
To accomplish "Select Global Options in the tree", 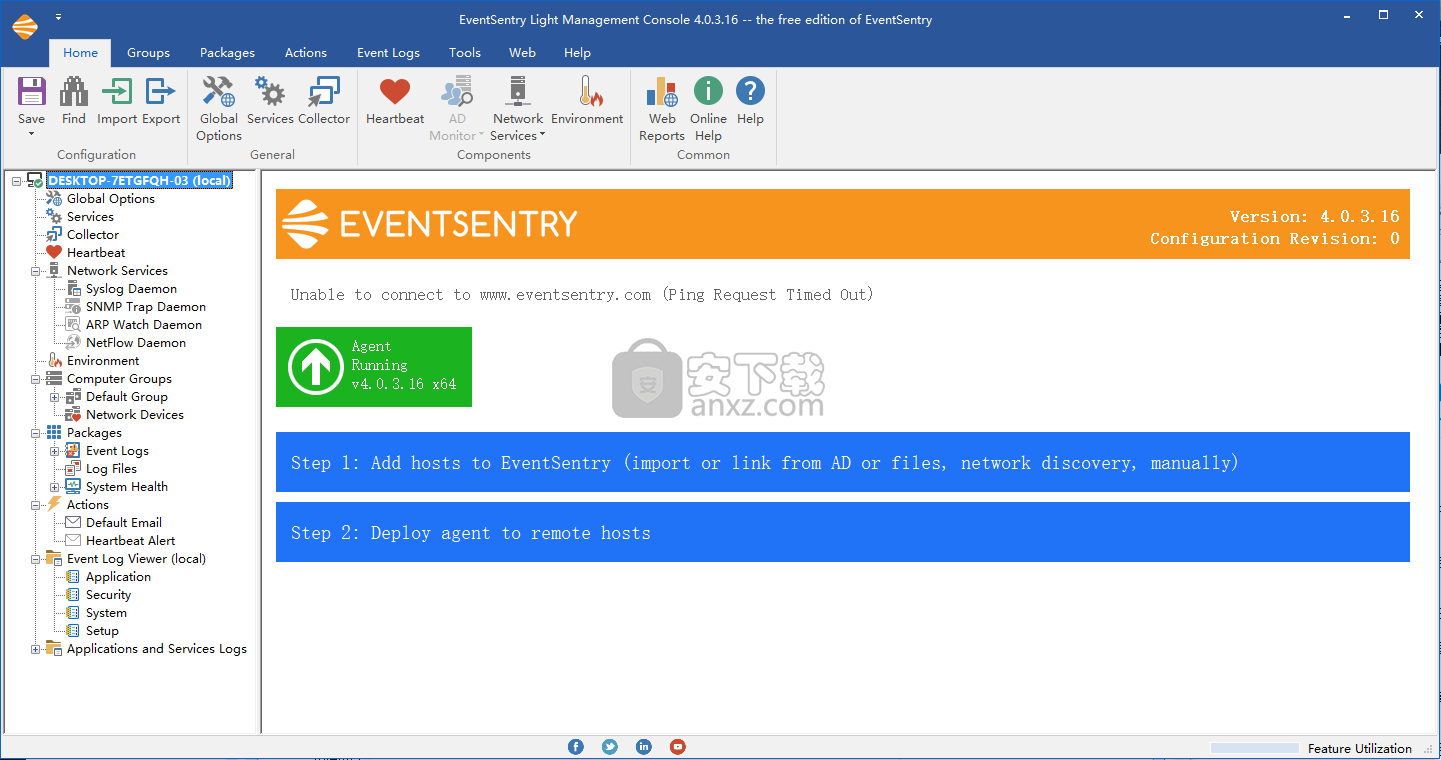I will pyautogui.click(x=111, y=199).
